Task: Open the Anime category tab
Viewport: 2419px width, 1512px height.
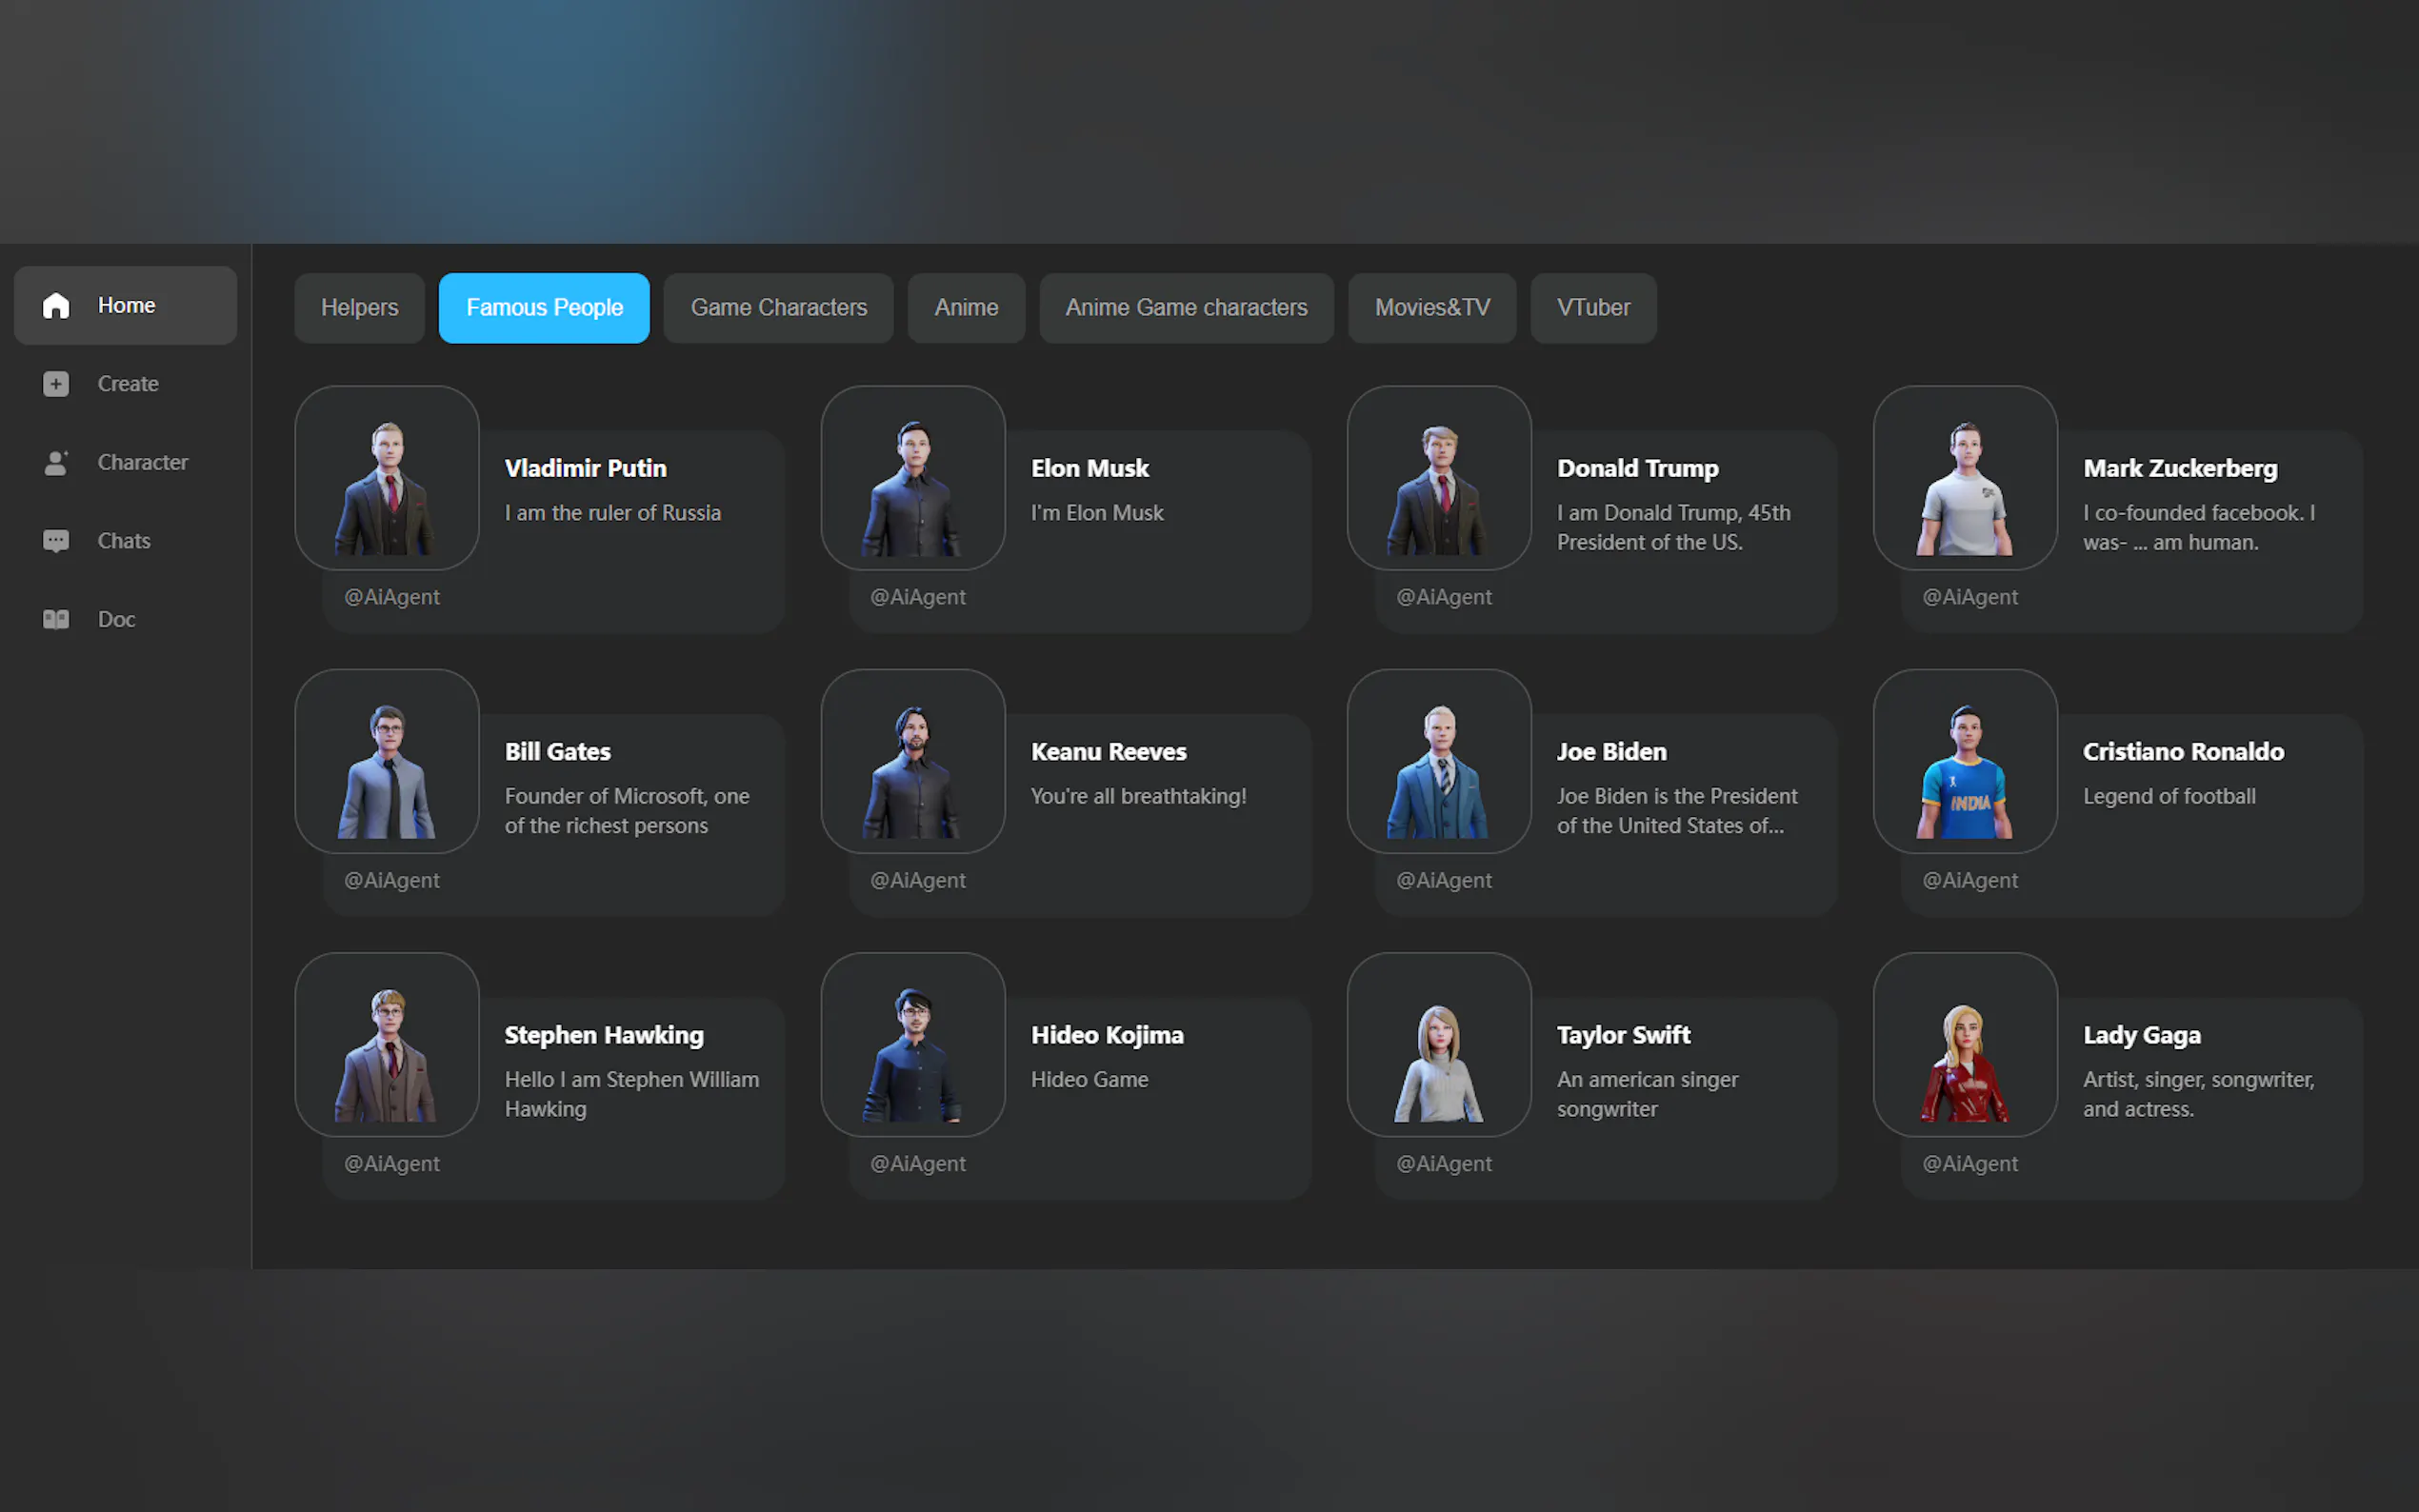Action: coord(966,308)
